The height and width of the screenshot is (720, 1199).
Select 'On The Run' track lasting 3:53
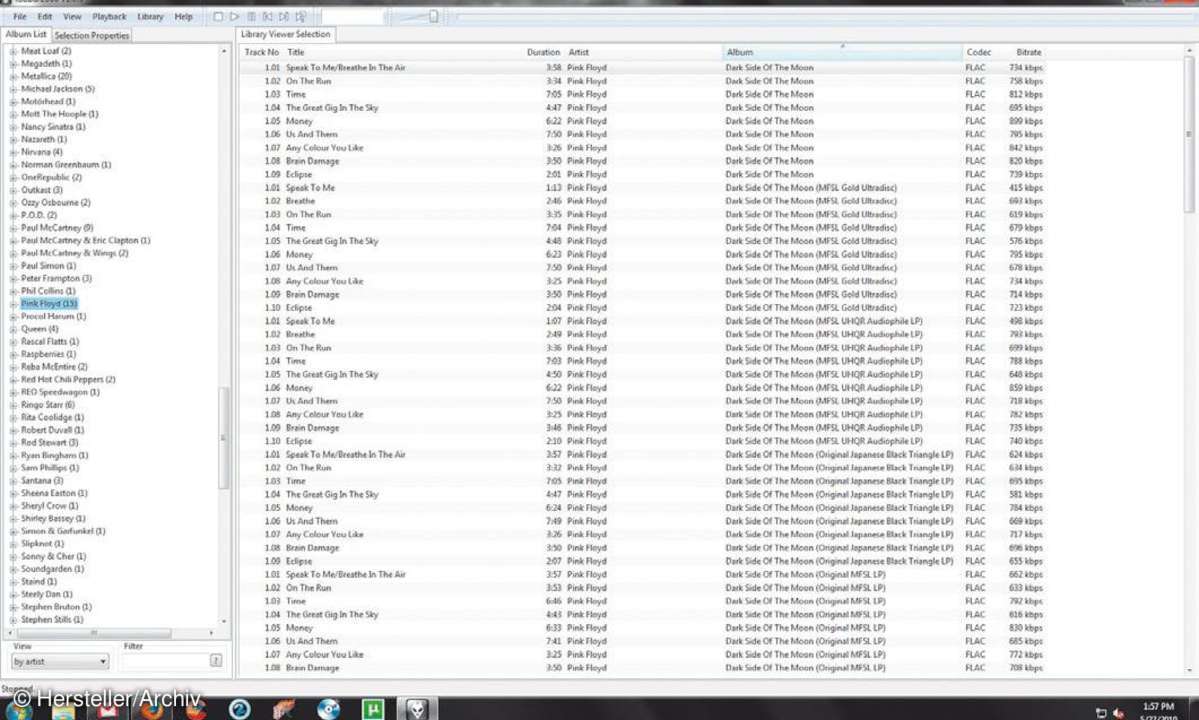tap(642, 588)
